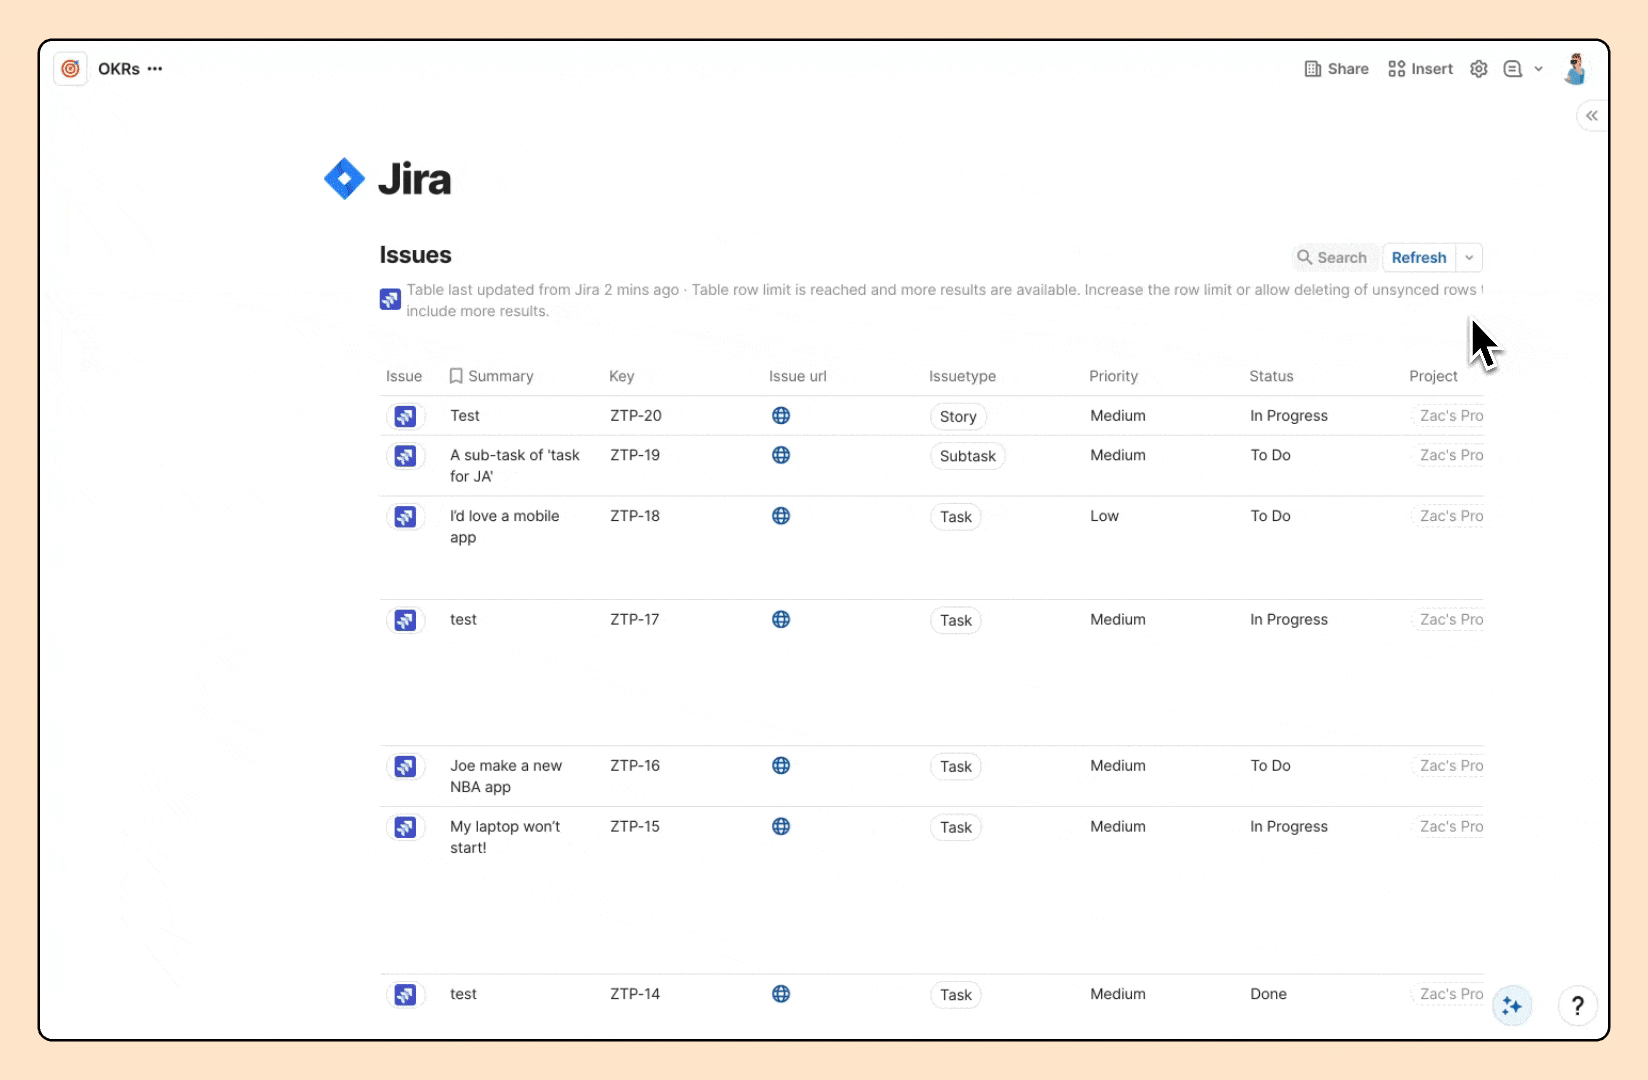Click the Task chip for ZTP-16
Image resolution: width=1648 pixels, height=1080 pixels.
point(956,767)
